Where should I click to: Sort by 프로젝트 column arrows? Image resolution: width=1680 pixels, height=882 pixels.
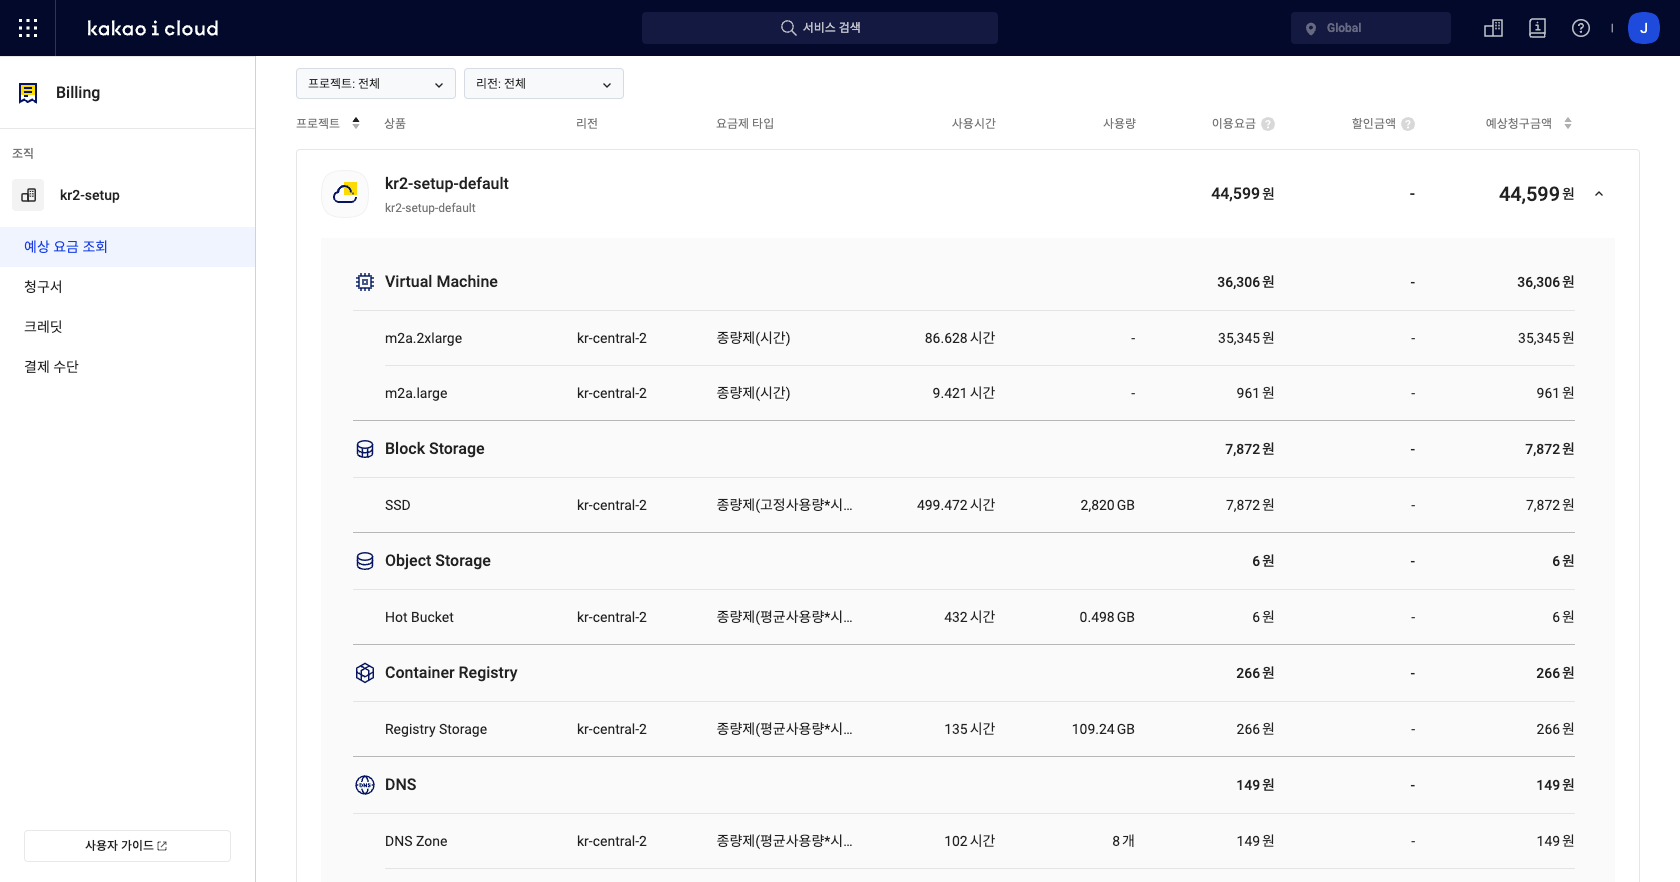pos(356,123)
